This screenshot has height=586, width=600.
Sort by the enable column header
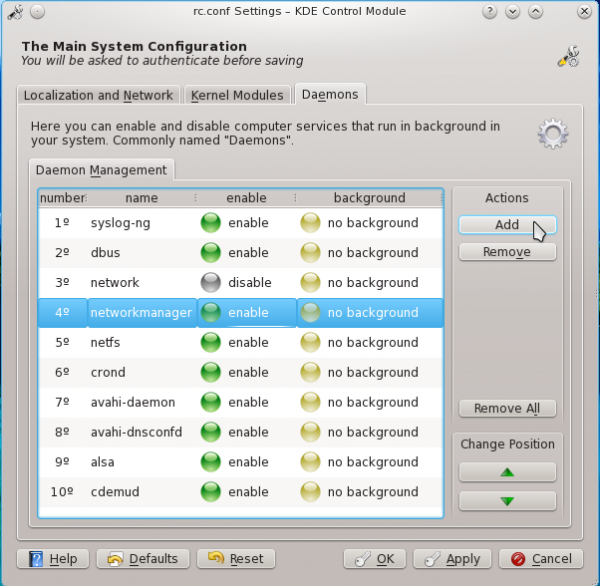click(246, 198)
